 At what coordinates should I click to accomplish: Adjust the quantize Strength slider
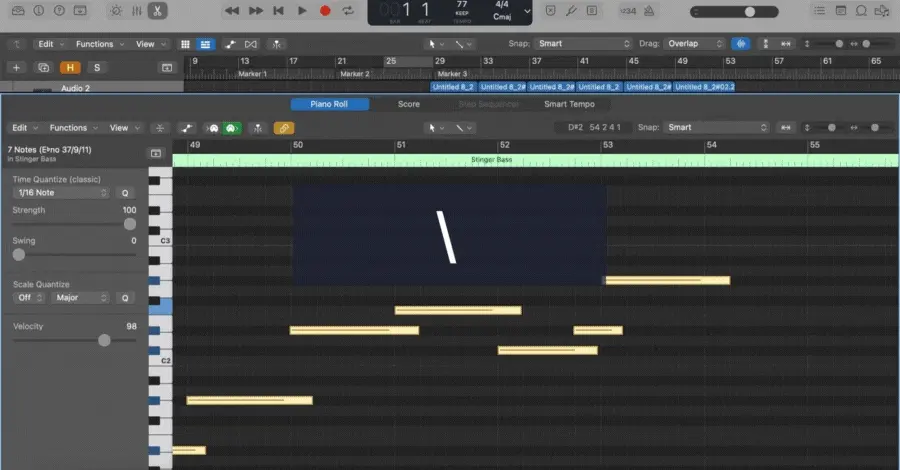tap(75, 224)
